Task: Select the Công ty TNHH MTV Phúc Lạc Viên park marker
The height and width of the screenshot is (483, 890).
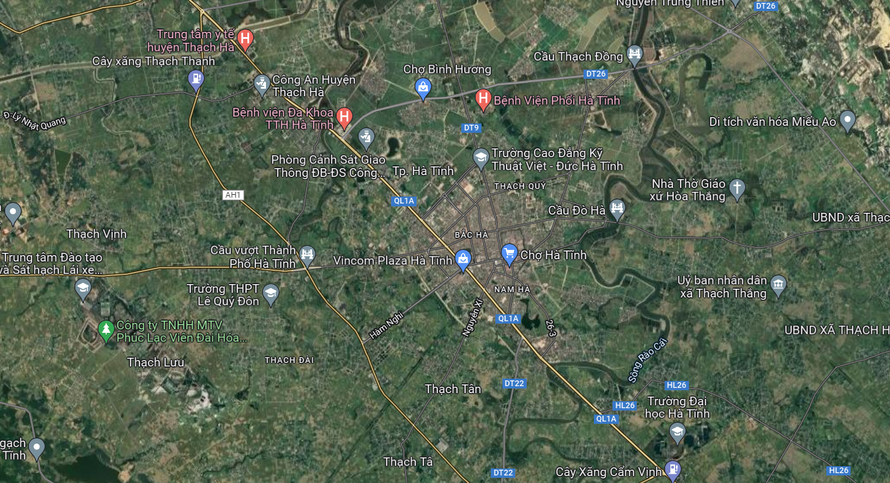Action: 106,330
